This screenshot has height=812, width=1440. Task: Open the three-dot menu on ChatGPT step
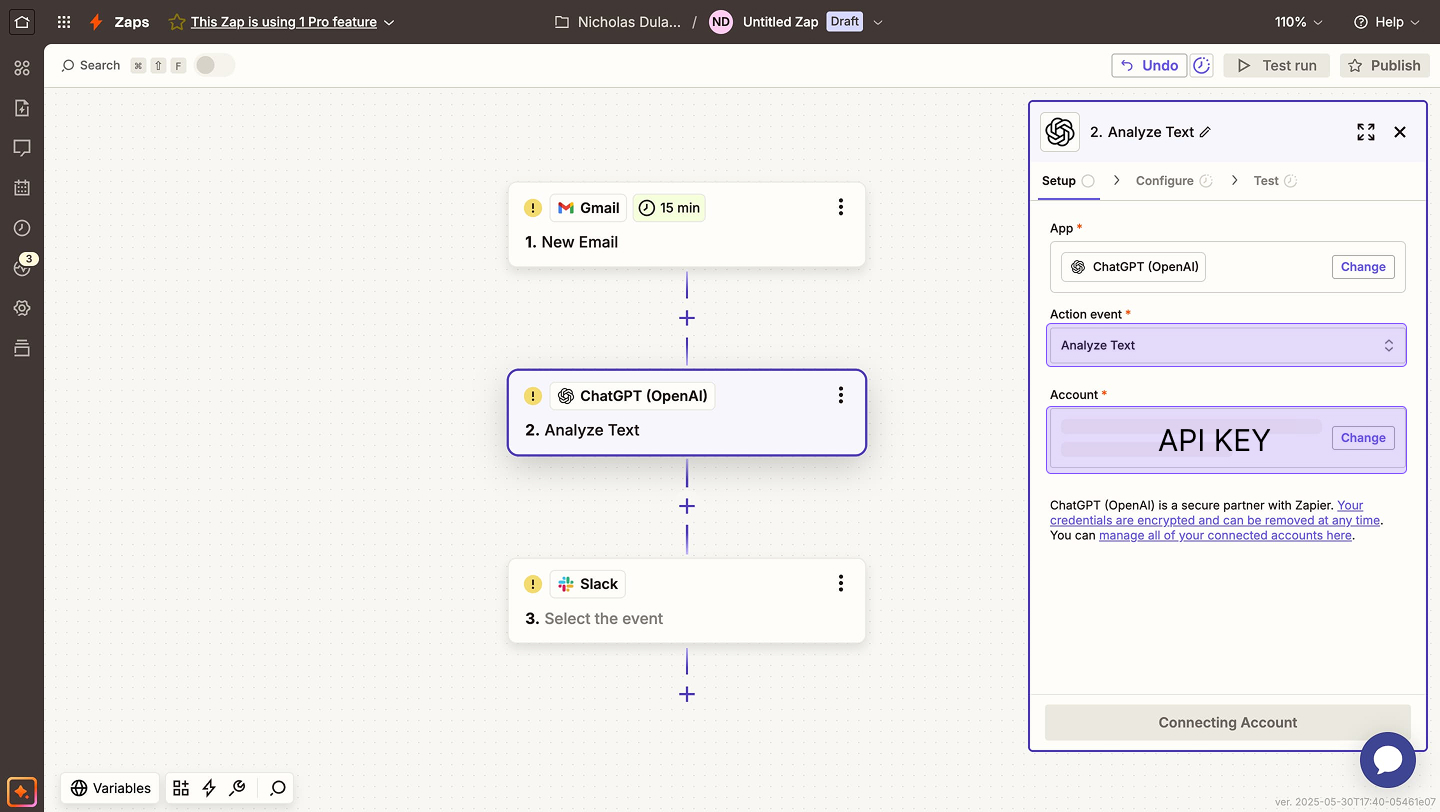coord(841,395)
